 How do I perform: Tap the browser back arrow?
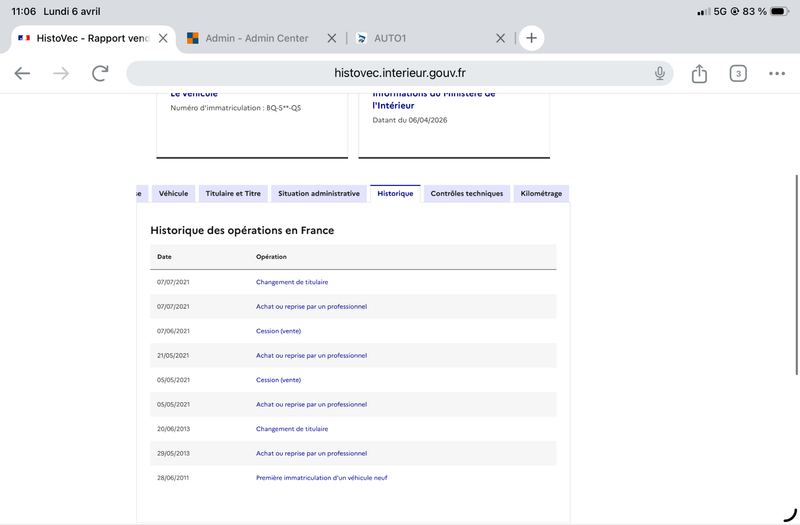click(22, 73)
